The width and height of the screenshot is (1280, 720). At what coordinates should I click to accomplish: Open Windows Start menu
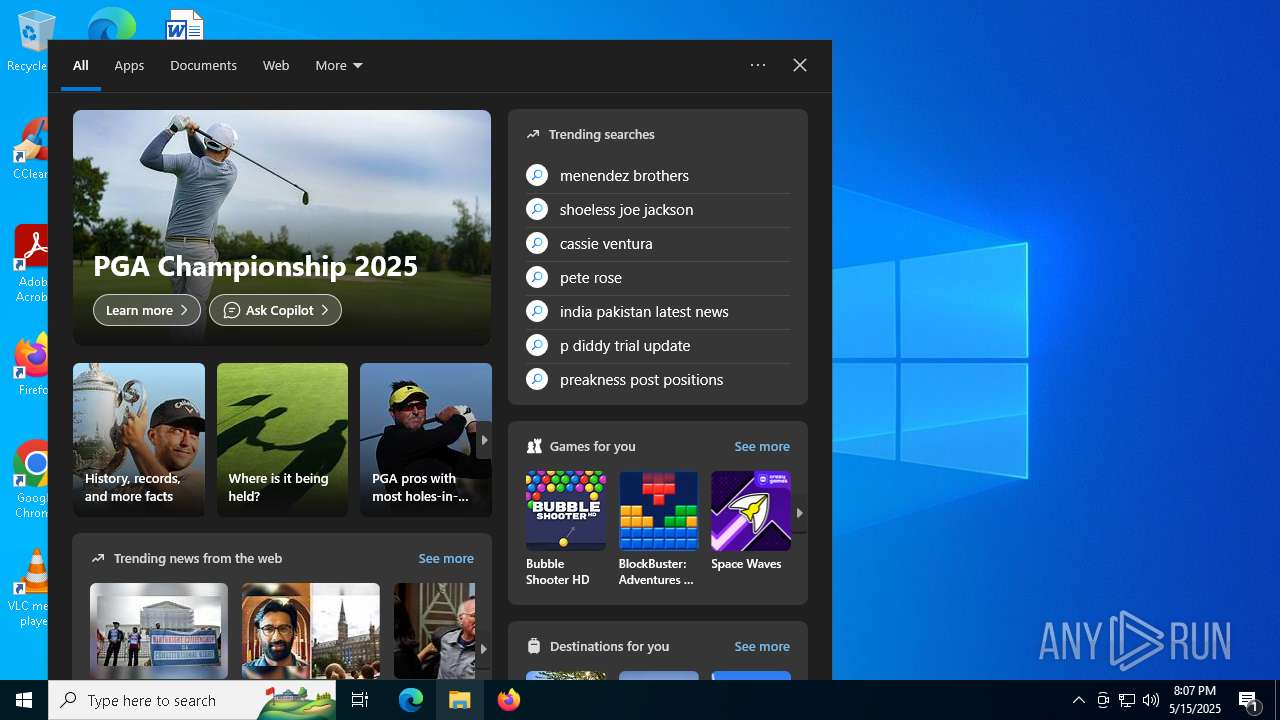coord(24,700)
